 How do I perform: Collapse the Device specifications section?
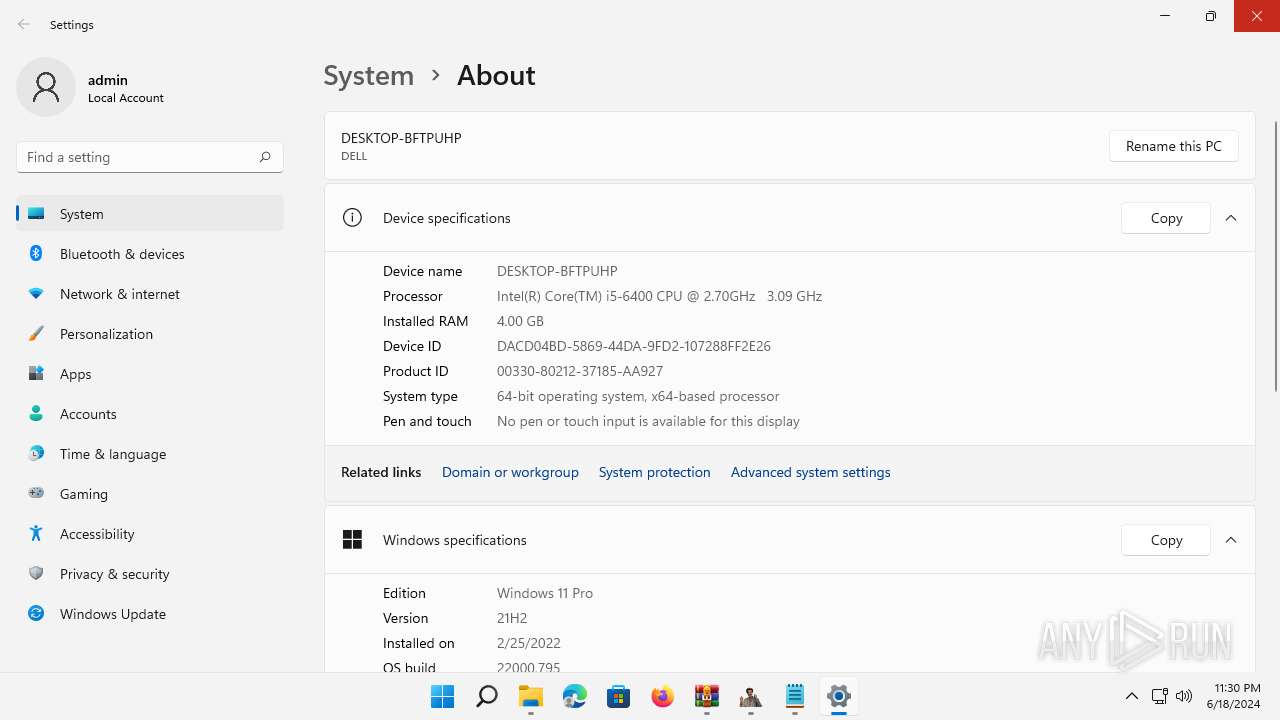[1231, 218]
